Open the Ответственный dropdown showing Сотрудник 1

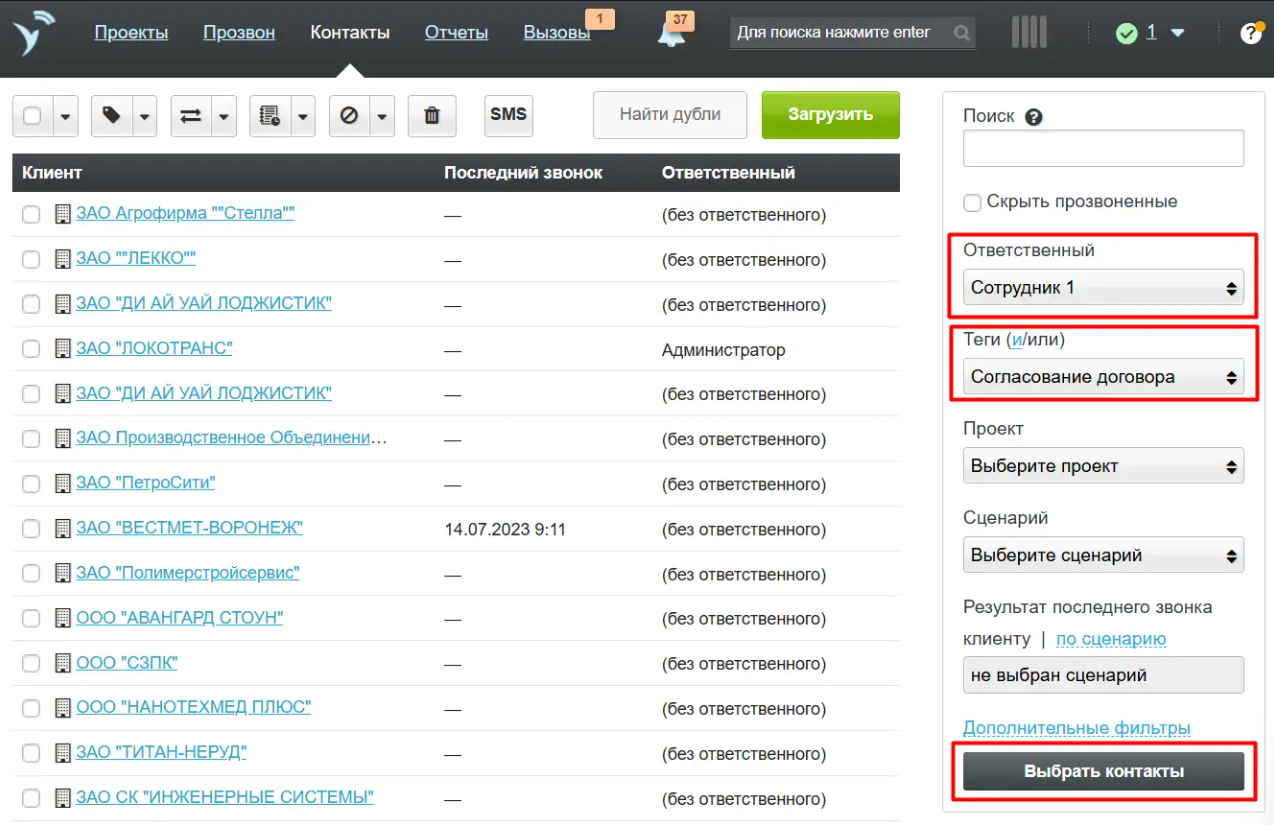[1103, 288]
